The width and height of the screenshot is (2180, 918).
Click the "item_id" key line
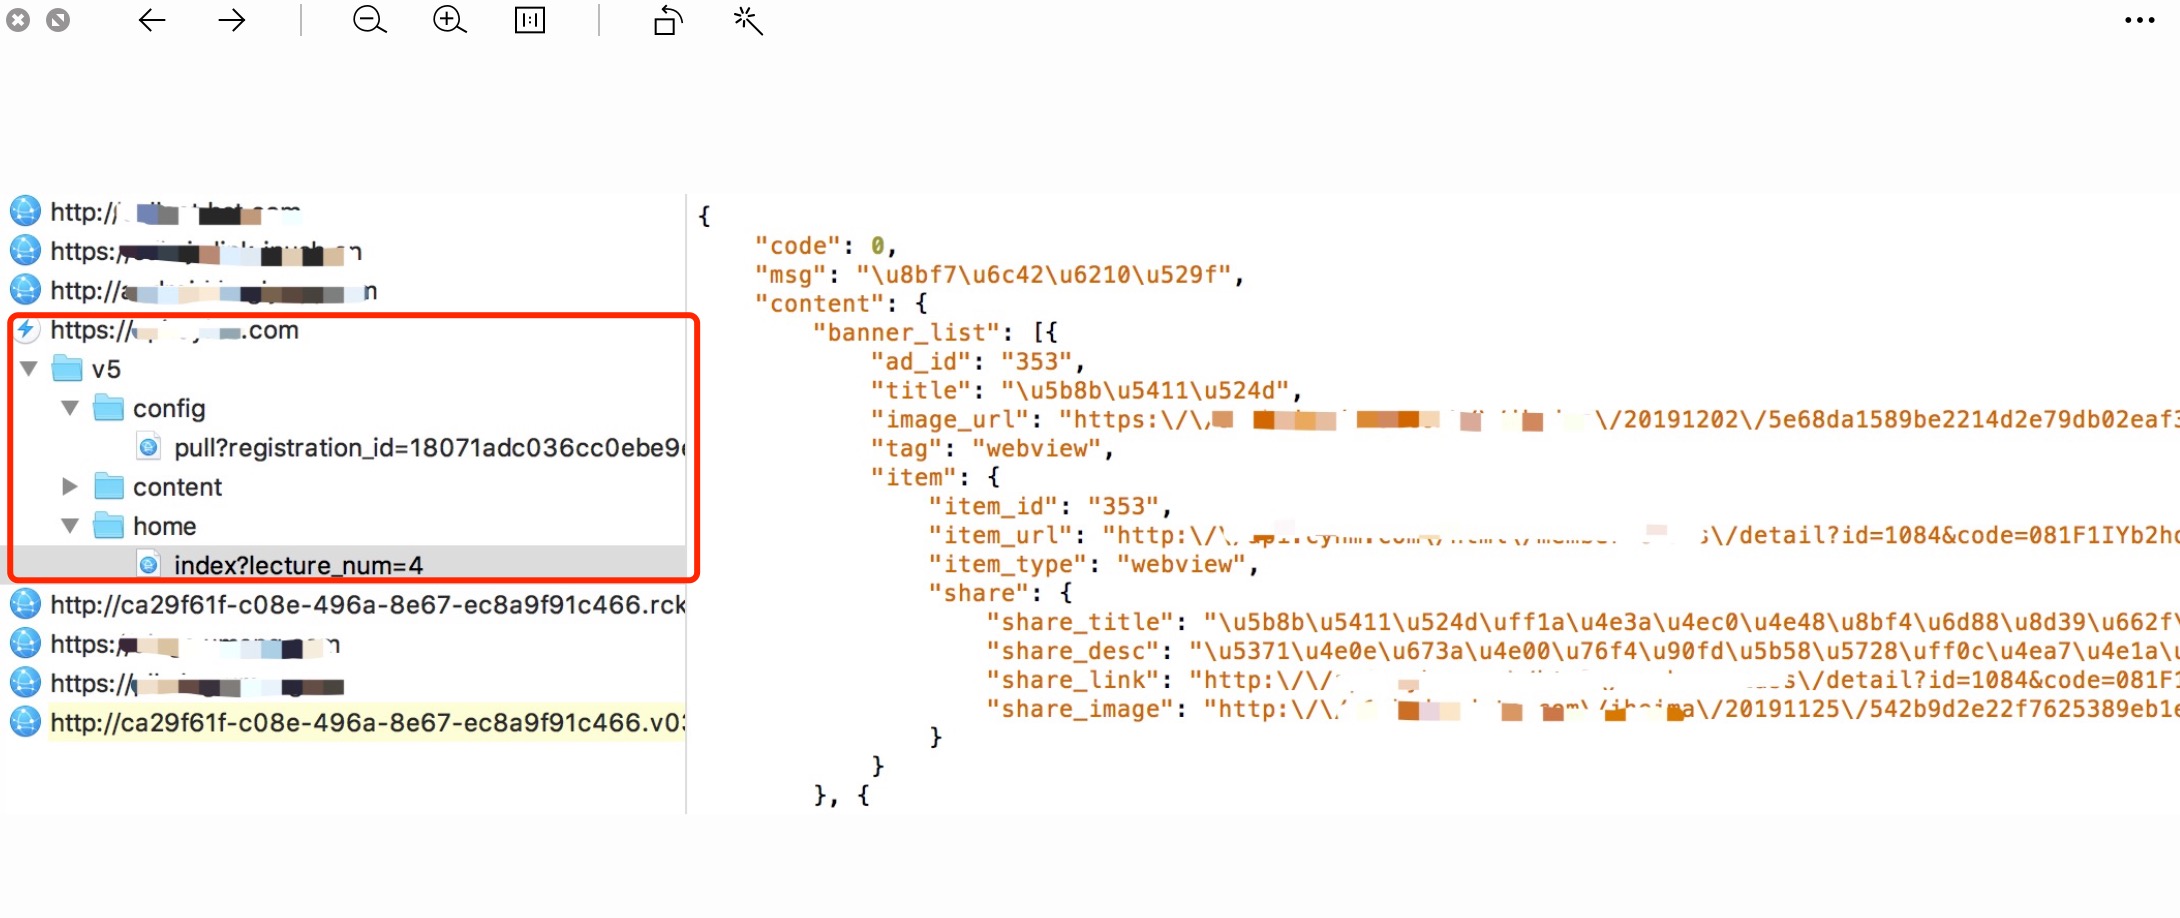[993, 507]
